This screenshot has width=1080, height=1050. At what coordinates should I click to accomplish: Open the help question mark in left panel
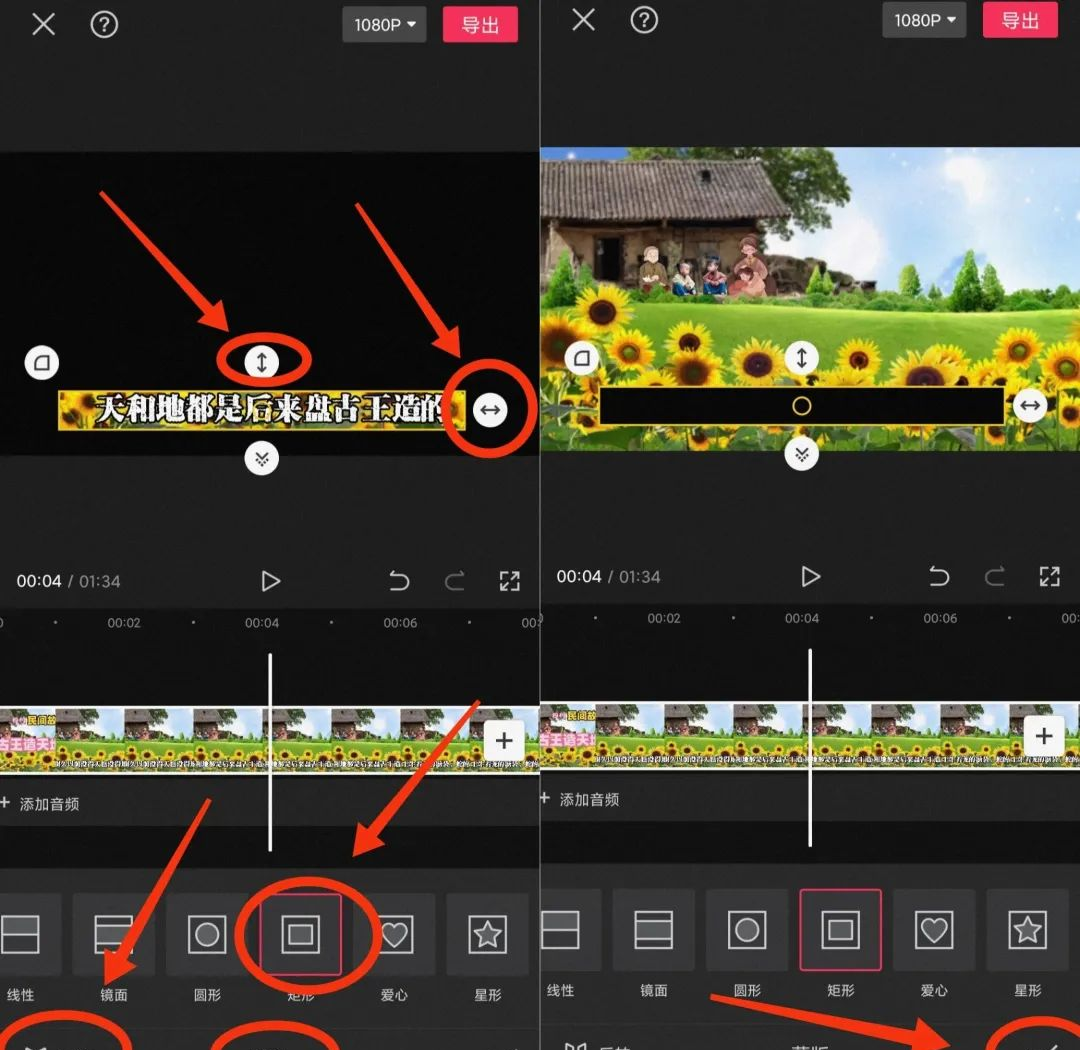(x=104, y=24)
